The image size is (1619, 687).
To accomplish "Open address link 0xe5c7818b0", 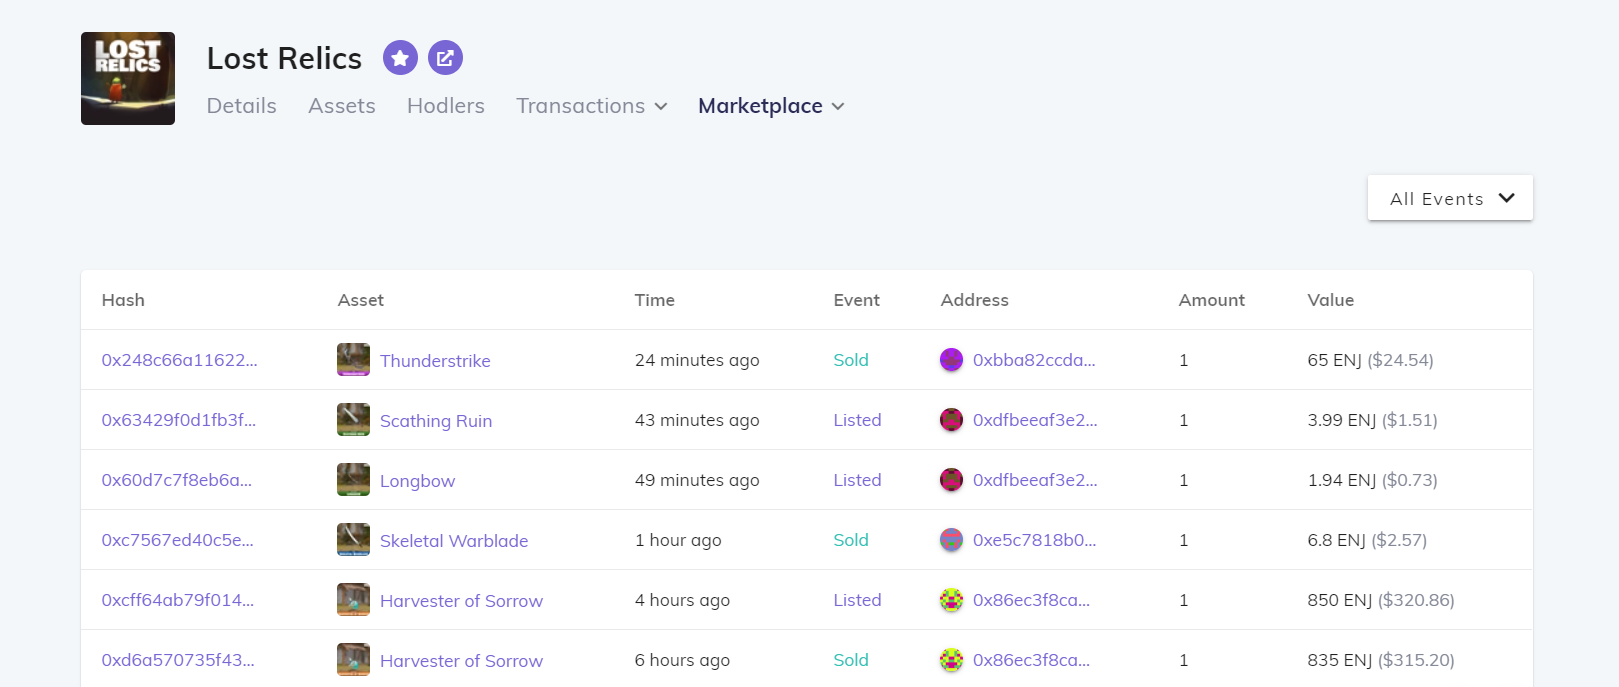I will coord(1035,540).
